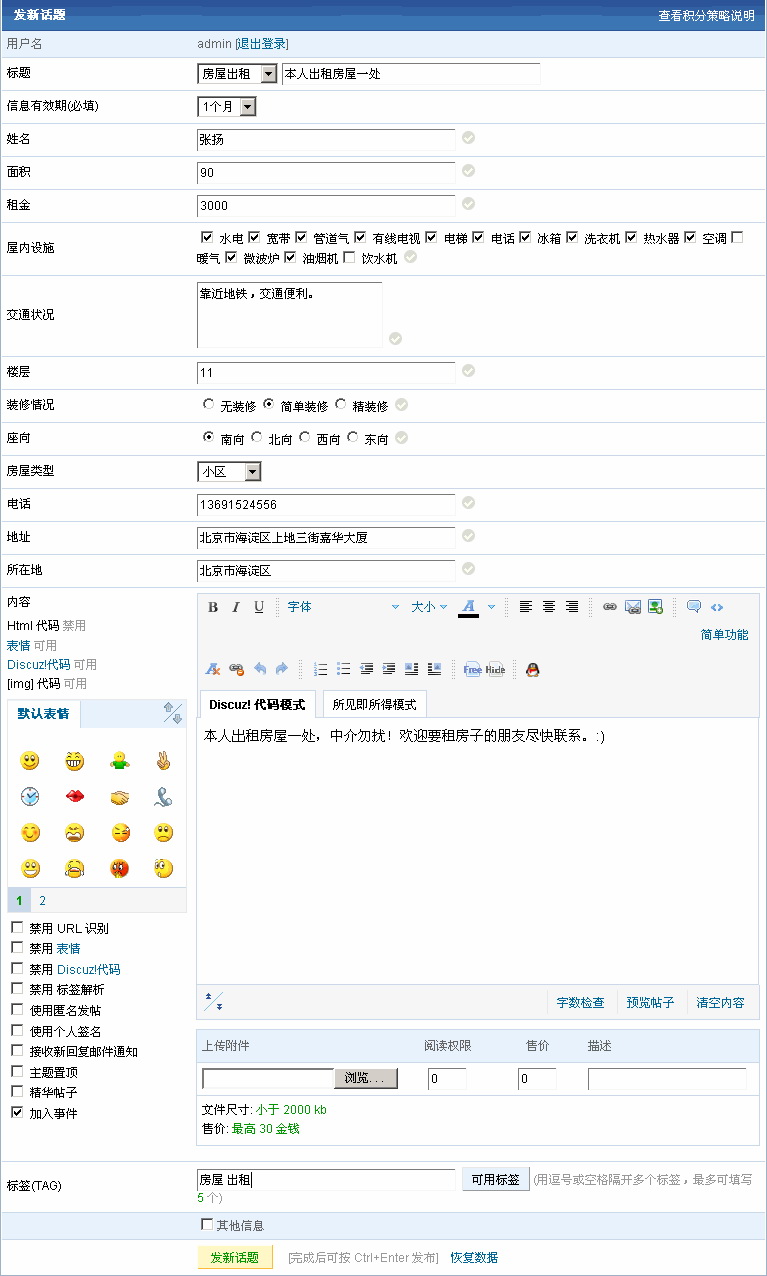Enable 禁用 URL 识别 checkbox
The width and height of the screenshot is (767, 1276).
click(x=17, y=927)
